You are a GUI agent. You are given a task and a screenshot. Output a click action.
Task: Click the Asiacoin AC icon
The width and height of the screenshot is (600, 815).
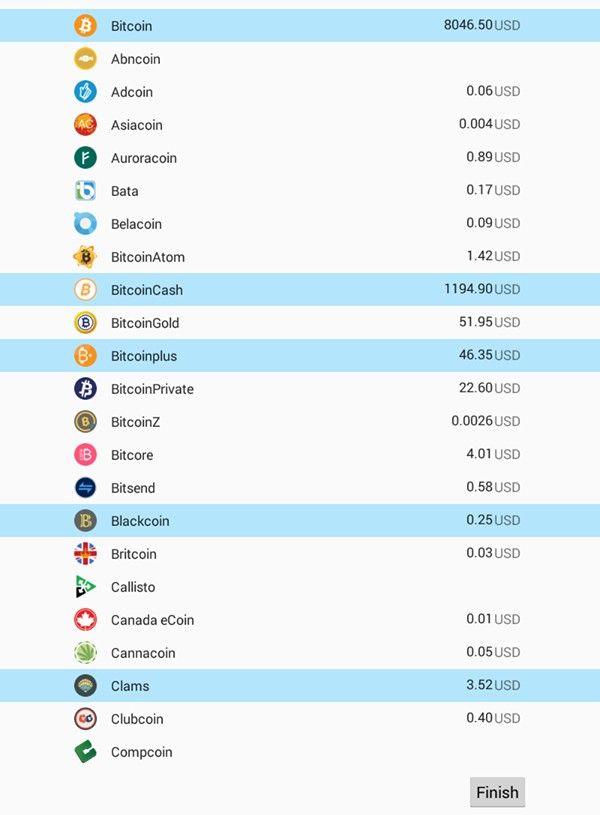pos(86,125)
